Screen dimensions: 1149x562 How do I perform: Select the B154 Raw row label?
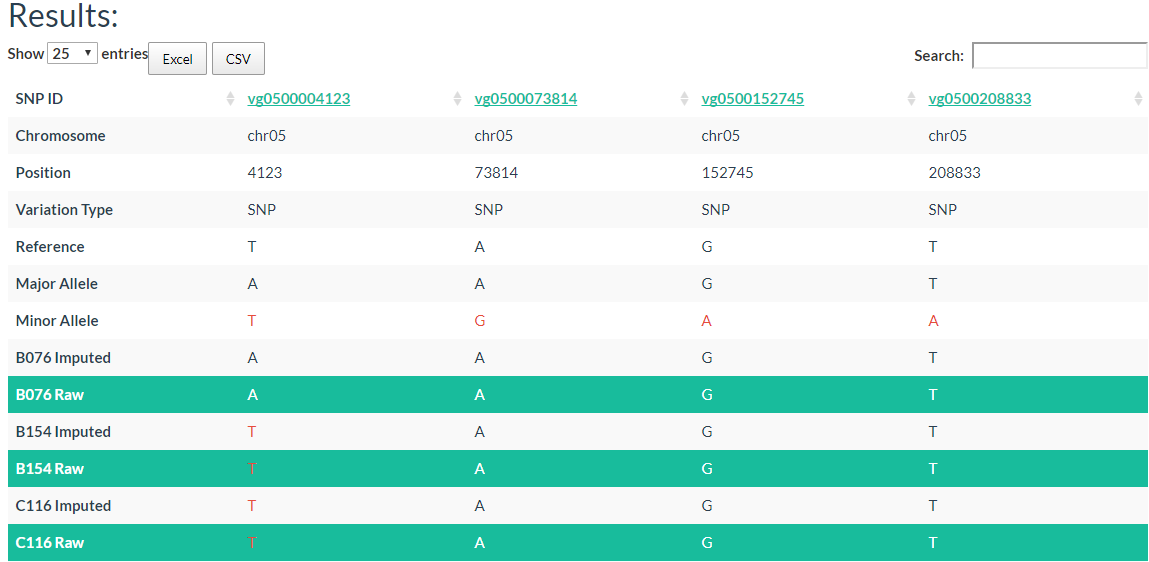click(50, 468)
